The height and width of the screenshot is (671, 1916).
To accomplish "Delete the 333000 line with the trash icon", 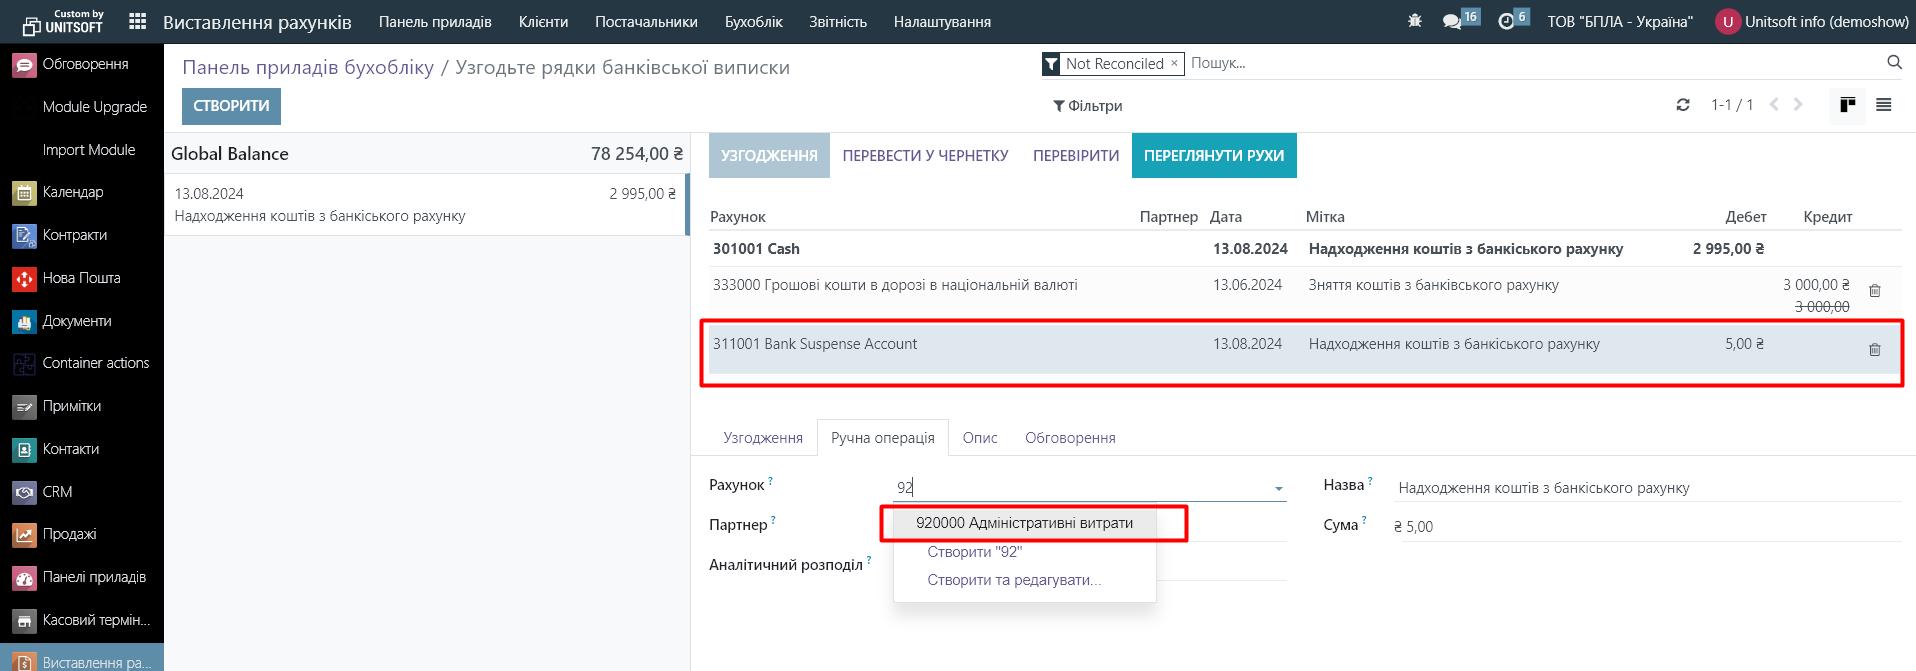I will tap(1875, 291).
